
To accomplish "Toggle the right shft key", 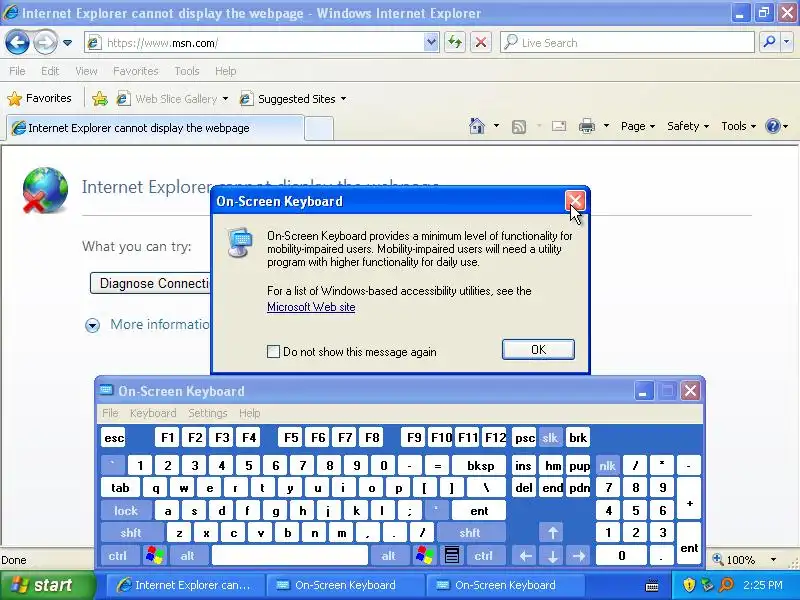I will pos(470,533).
